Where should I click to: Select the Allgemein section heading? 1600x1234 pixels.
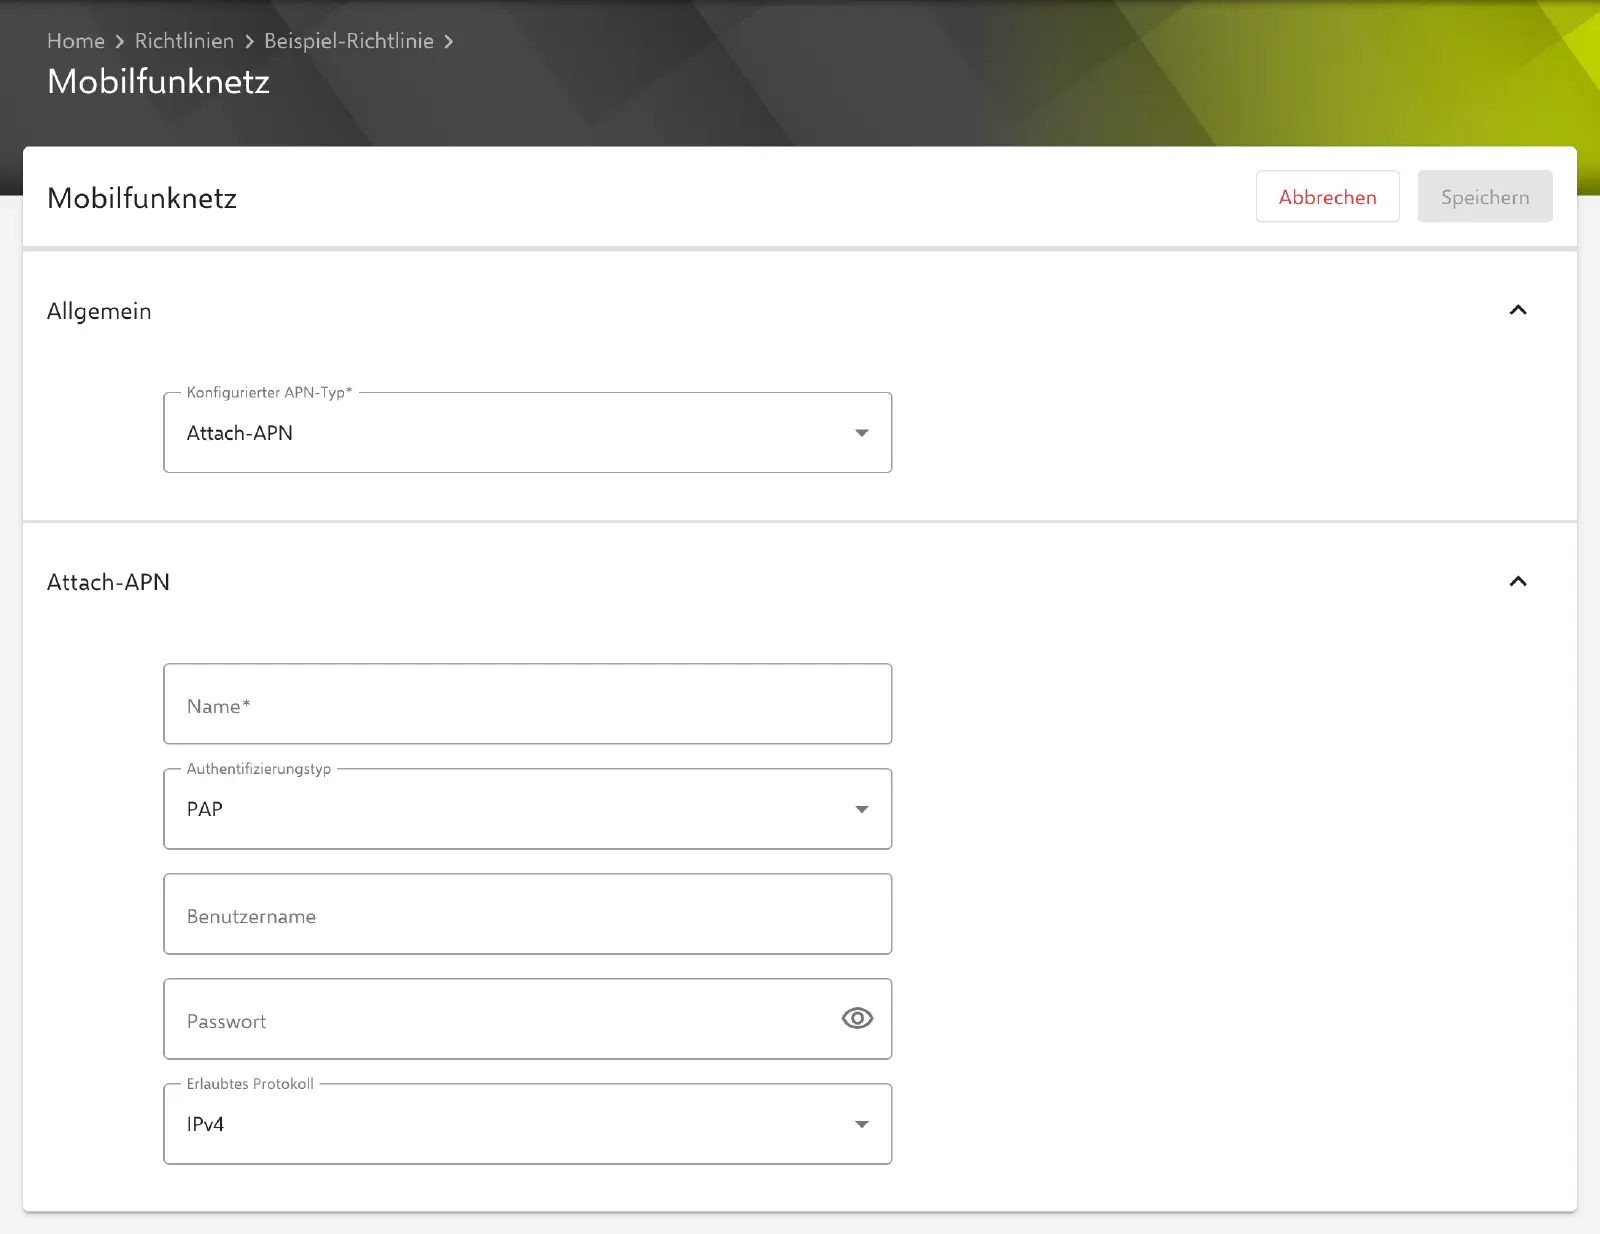click(x=99, y=311)
